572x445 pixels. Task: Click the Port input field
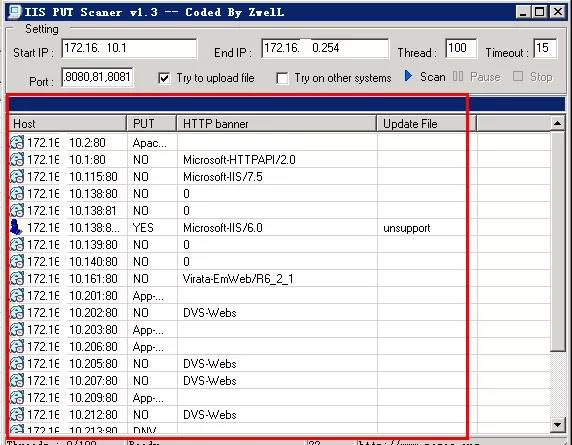point(97,77)
